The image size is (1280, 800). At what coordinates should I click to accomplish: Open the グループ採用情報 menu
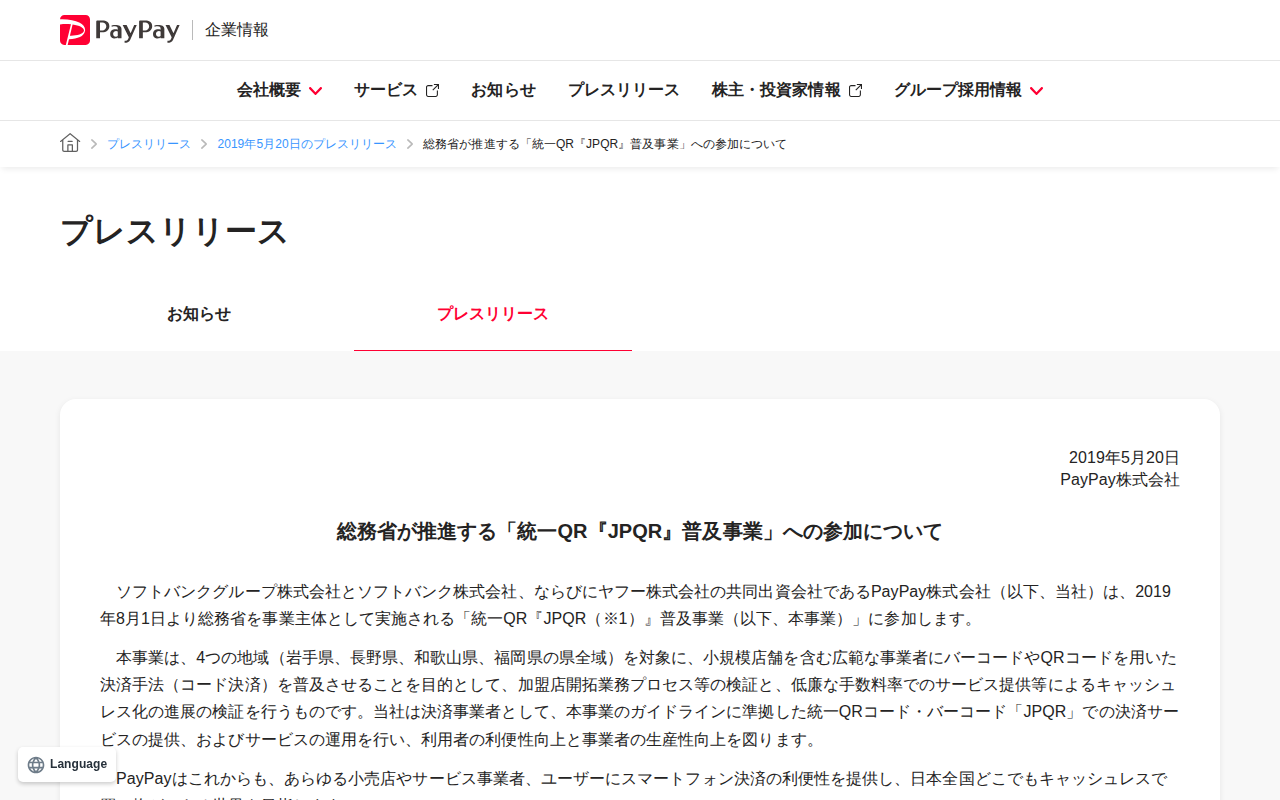(968, 90)
